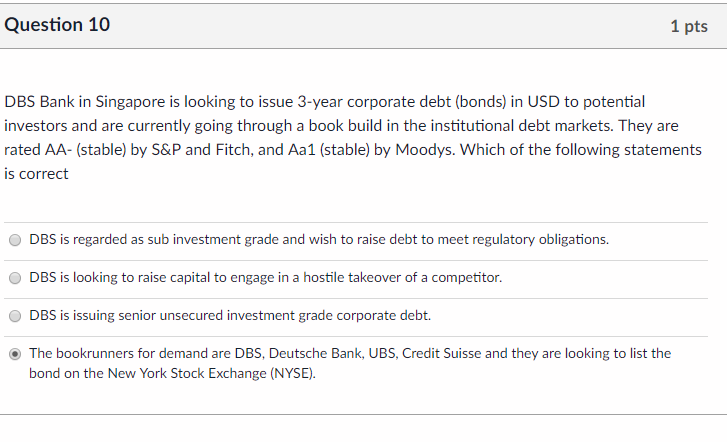Screen dimensions: 727x442
Task: Click the gray question header bar
Action: (364, 26)
